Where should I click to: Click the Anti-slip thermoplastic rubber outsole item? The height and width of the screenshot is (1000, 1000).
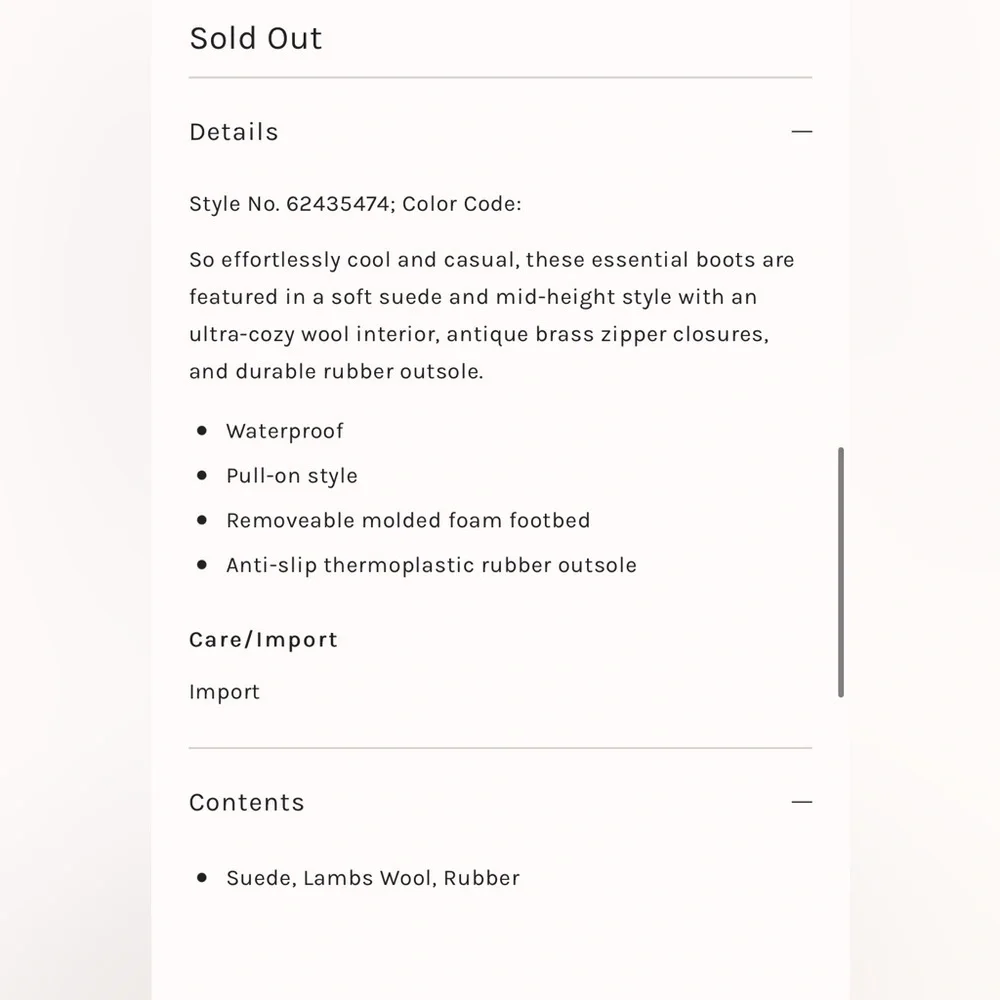pyautogui.click(x=432, y=565)
